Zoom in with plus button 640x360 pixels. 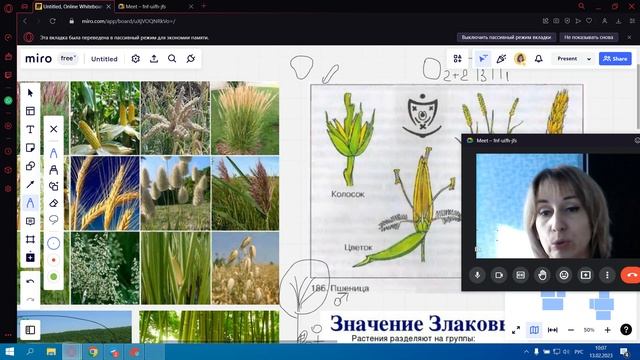(x=607, y=330)
